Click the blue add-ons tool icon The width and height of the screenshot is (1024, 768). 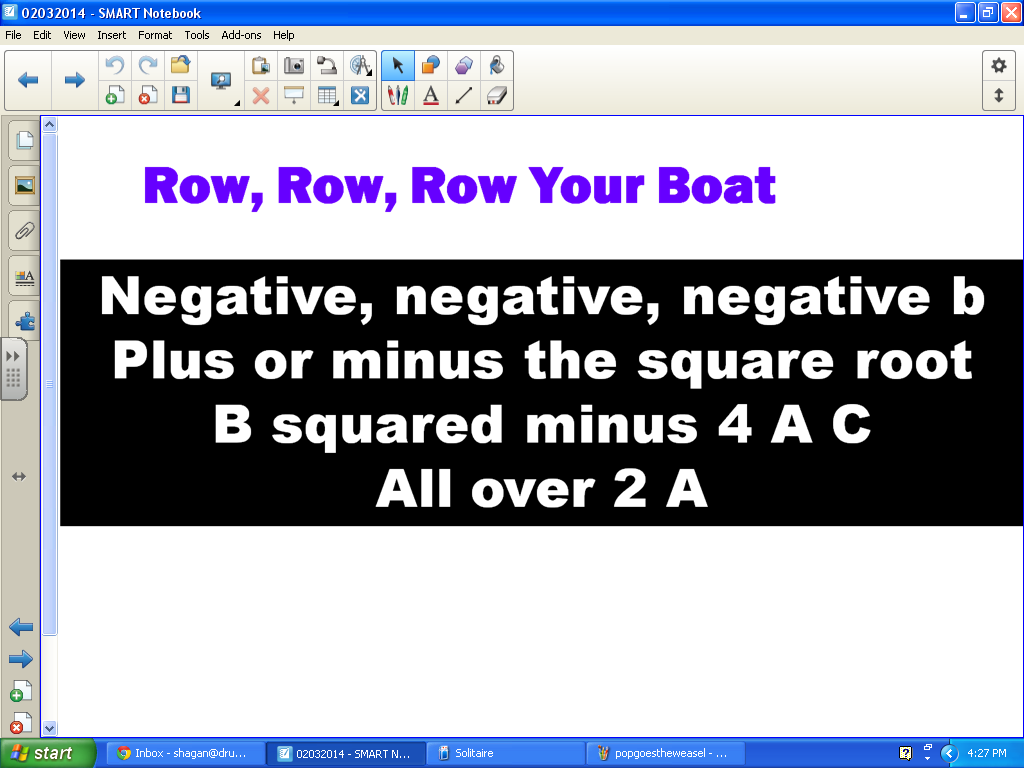click(x=360, y=95)
